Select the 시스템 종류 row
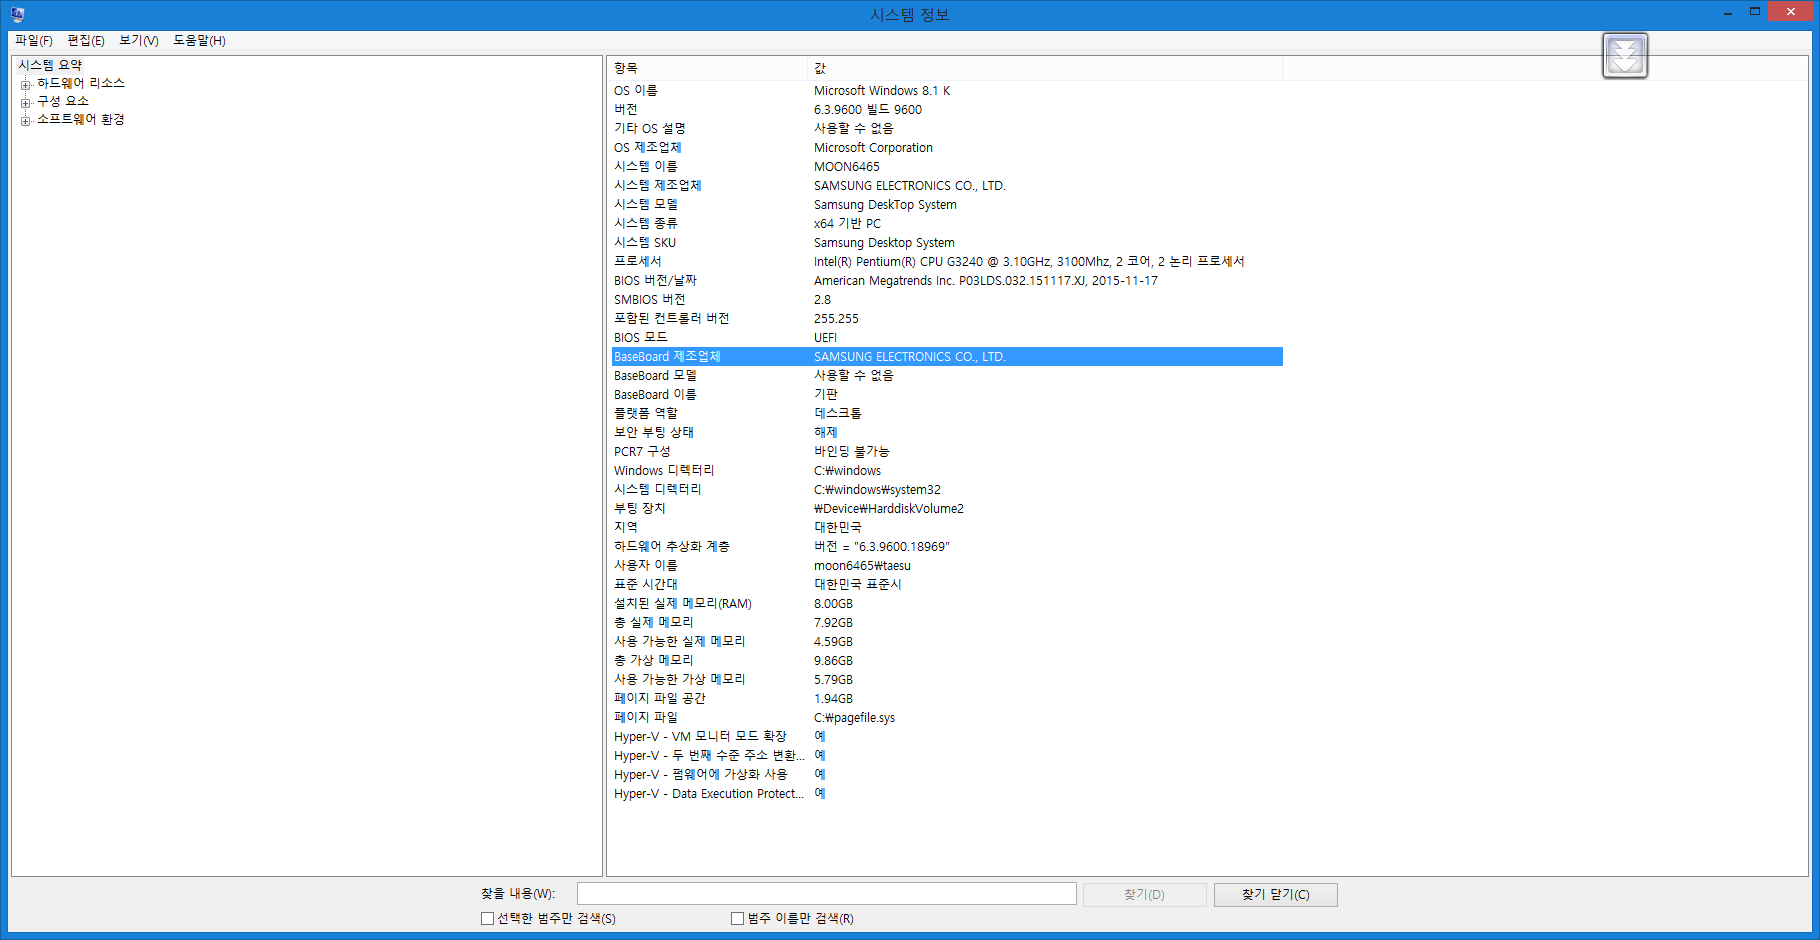1820x940 pixels. 947,224
